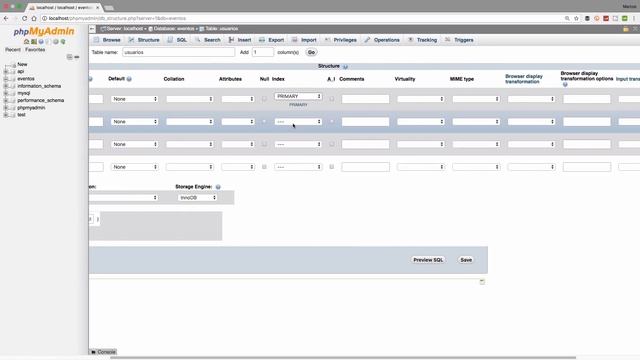Select information_schema in the database tree
The height and width of the screenshot is (360, 640).
[x=39, y=86]
